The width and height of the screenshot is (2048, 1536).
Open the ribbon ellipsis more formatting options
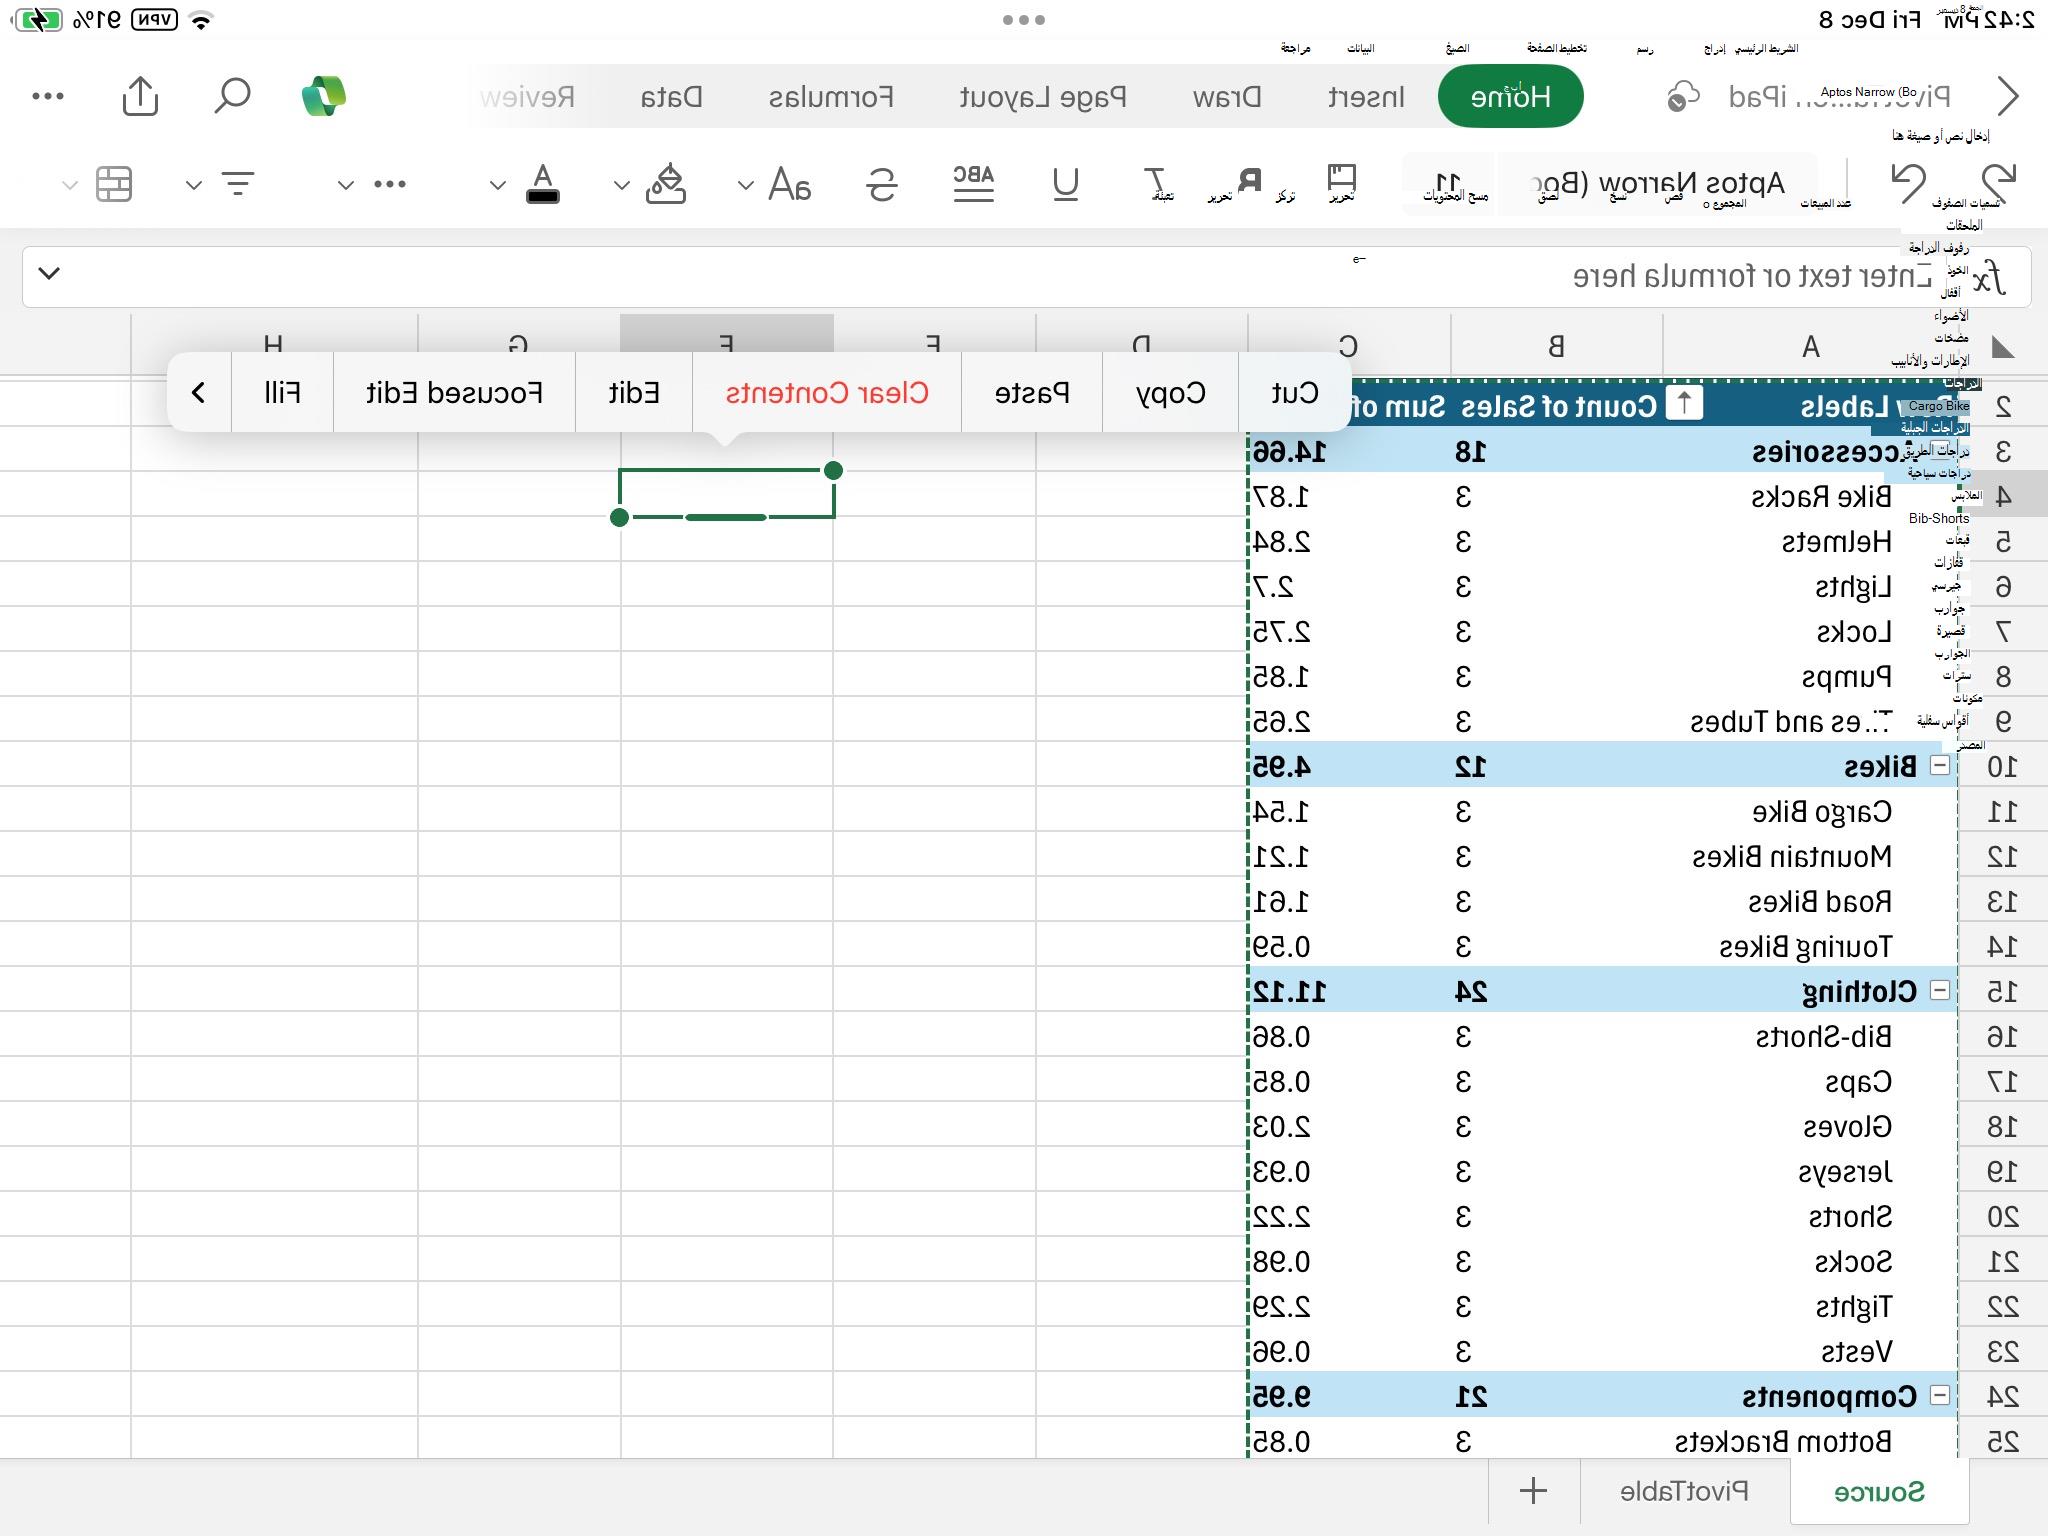coord(390,184)
